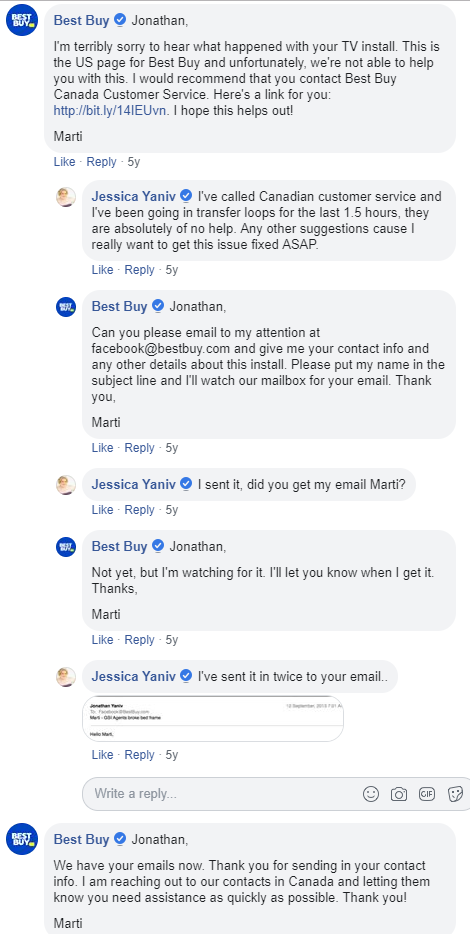The height and width of the screenshot is (934, 470).
Task: Click Best Buy logo avatar on top comment
Action: 22,20
